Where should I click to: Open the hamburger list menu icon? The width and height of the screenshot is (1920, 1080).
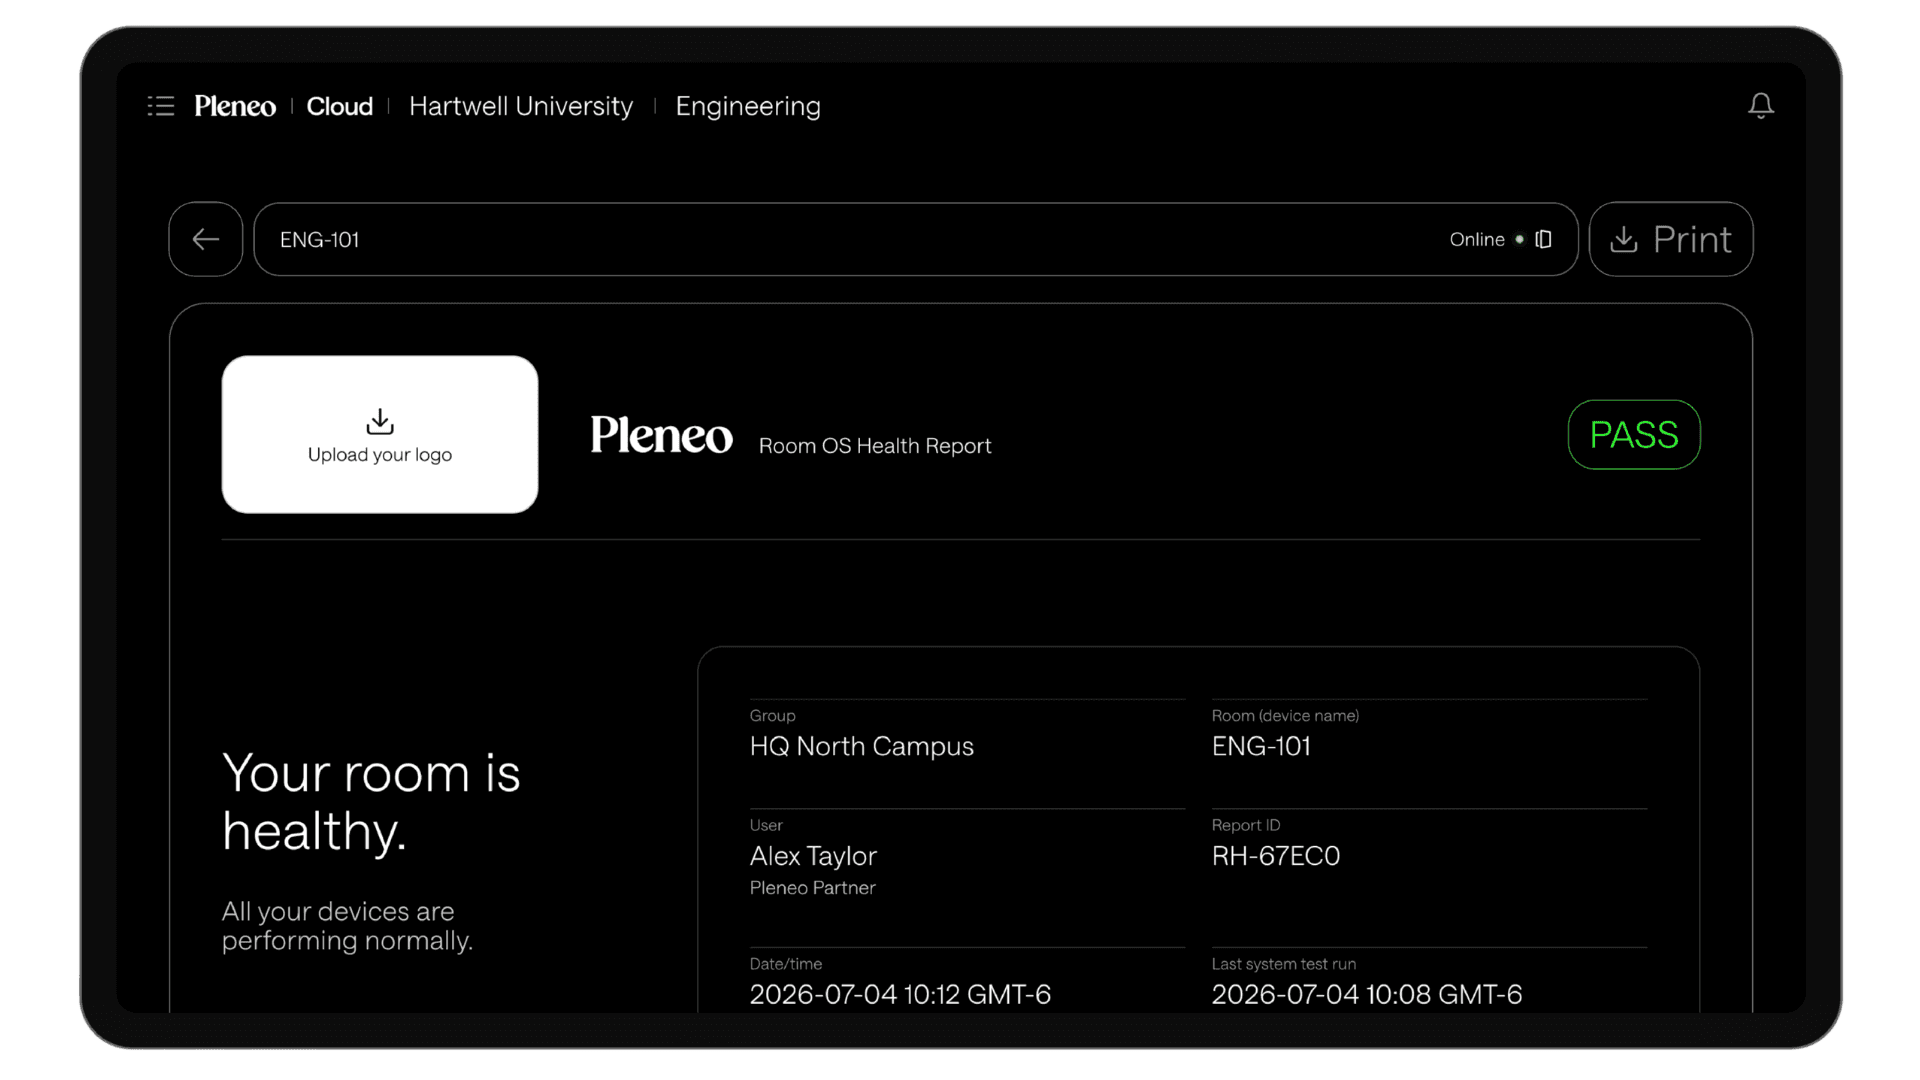161,106
